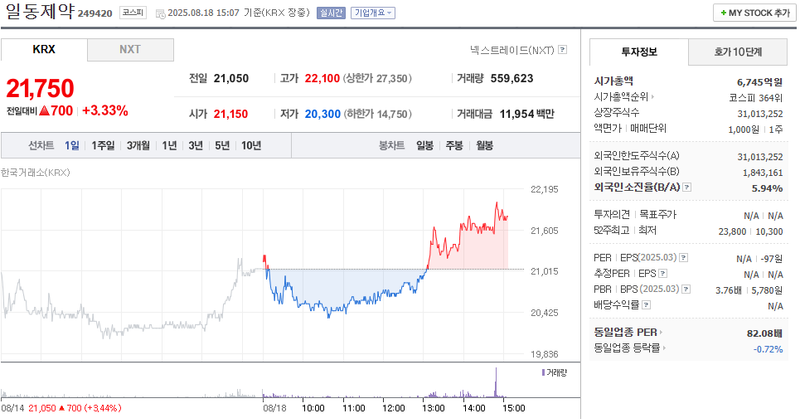The image size is (800, 419).
Task: Select the 3개월 chart period
Action: point(138,145)
